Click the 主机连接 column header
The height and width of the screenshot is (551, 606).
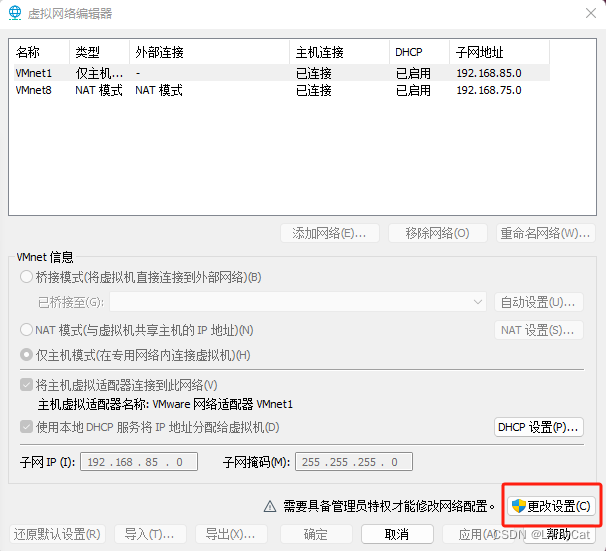point(339,52)
